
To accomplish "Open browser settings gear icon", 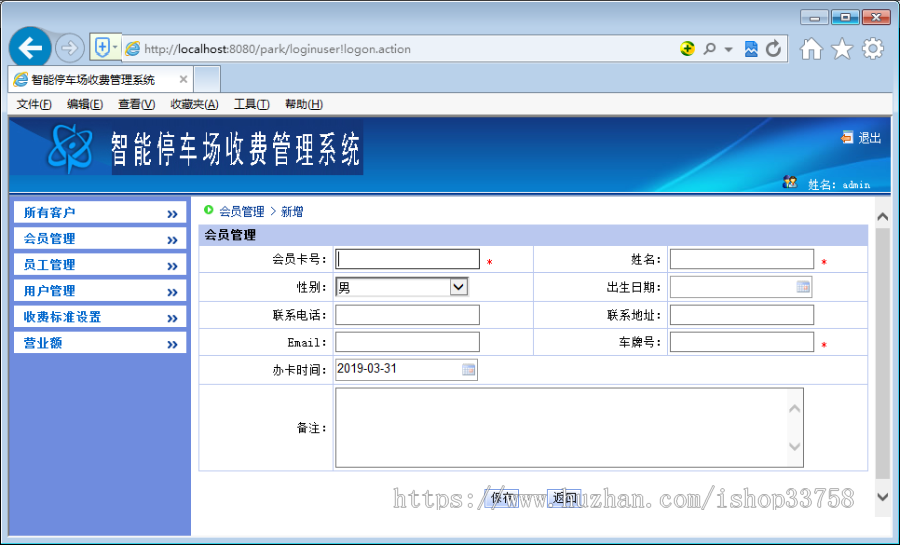I will pyautogui.click(x=872, y=49).
